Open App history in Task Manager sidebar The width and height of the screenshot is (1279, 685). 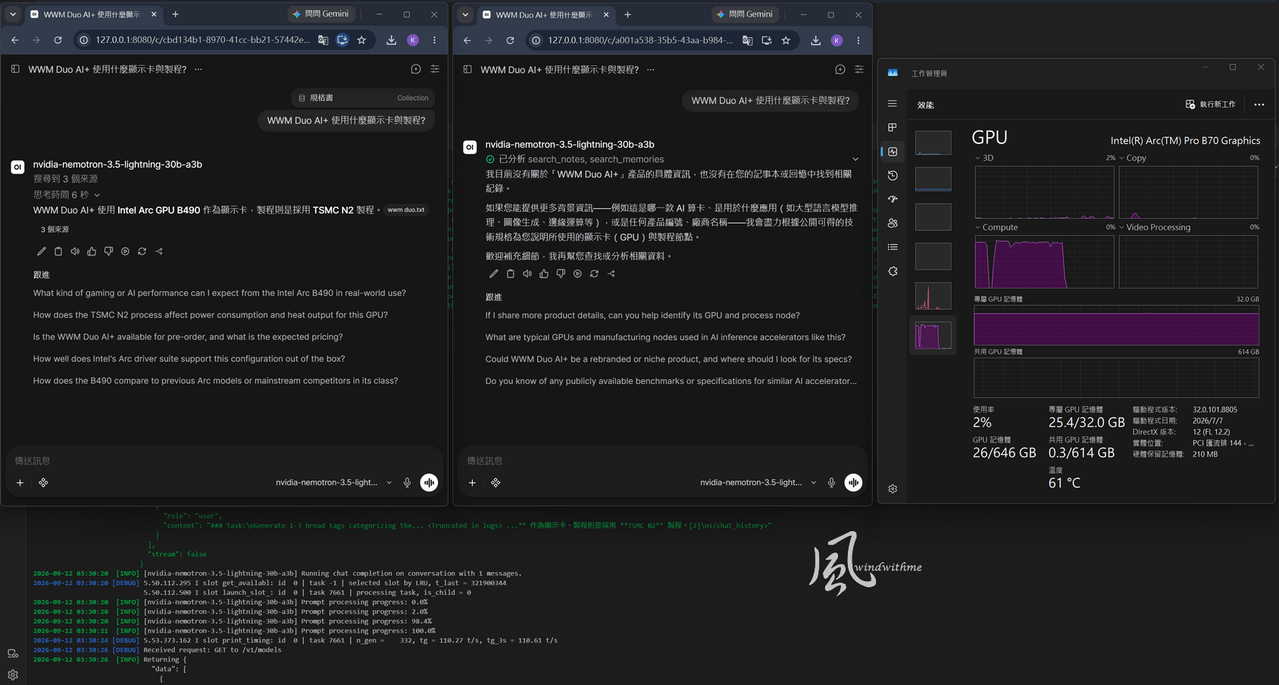tap(893, 175)
